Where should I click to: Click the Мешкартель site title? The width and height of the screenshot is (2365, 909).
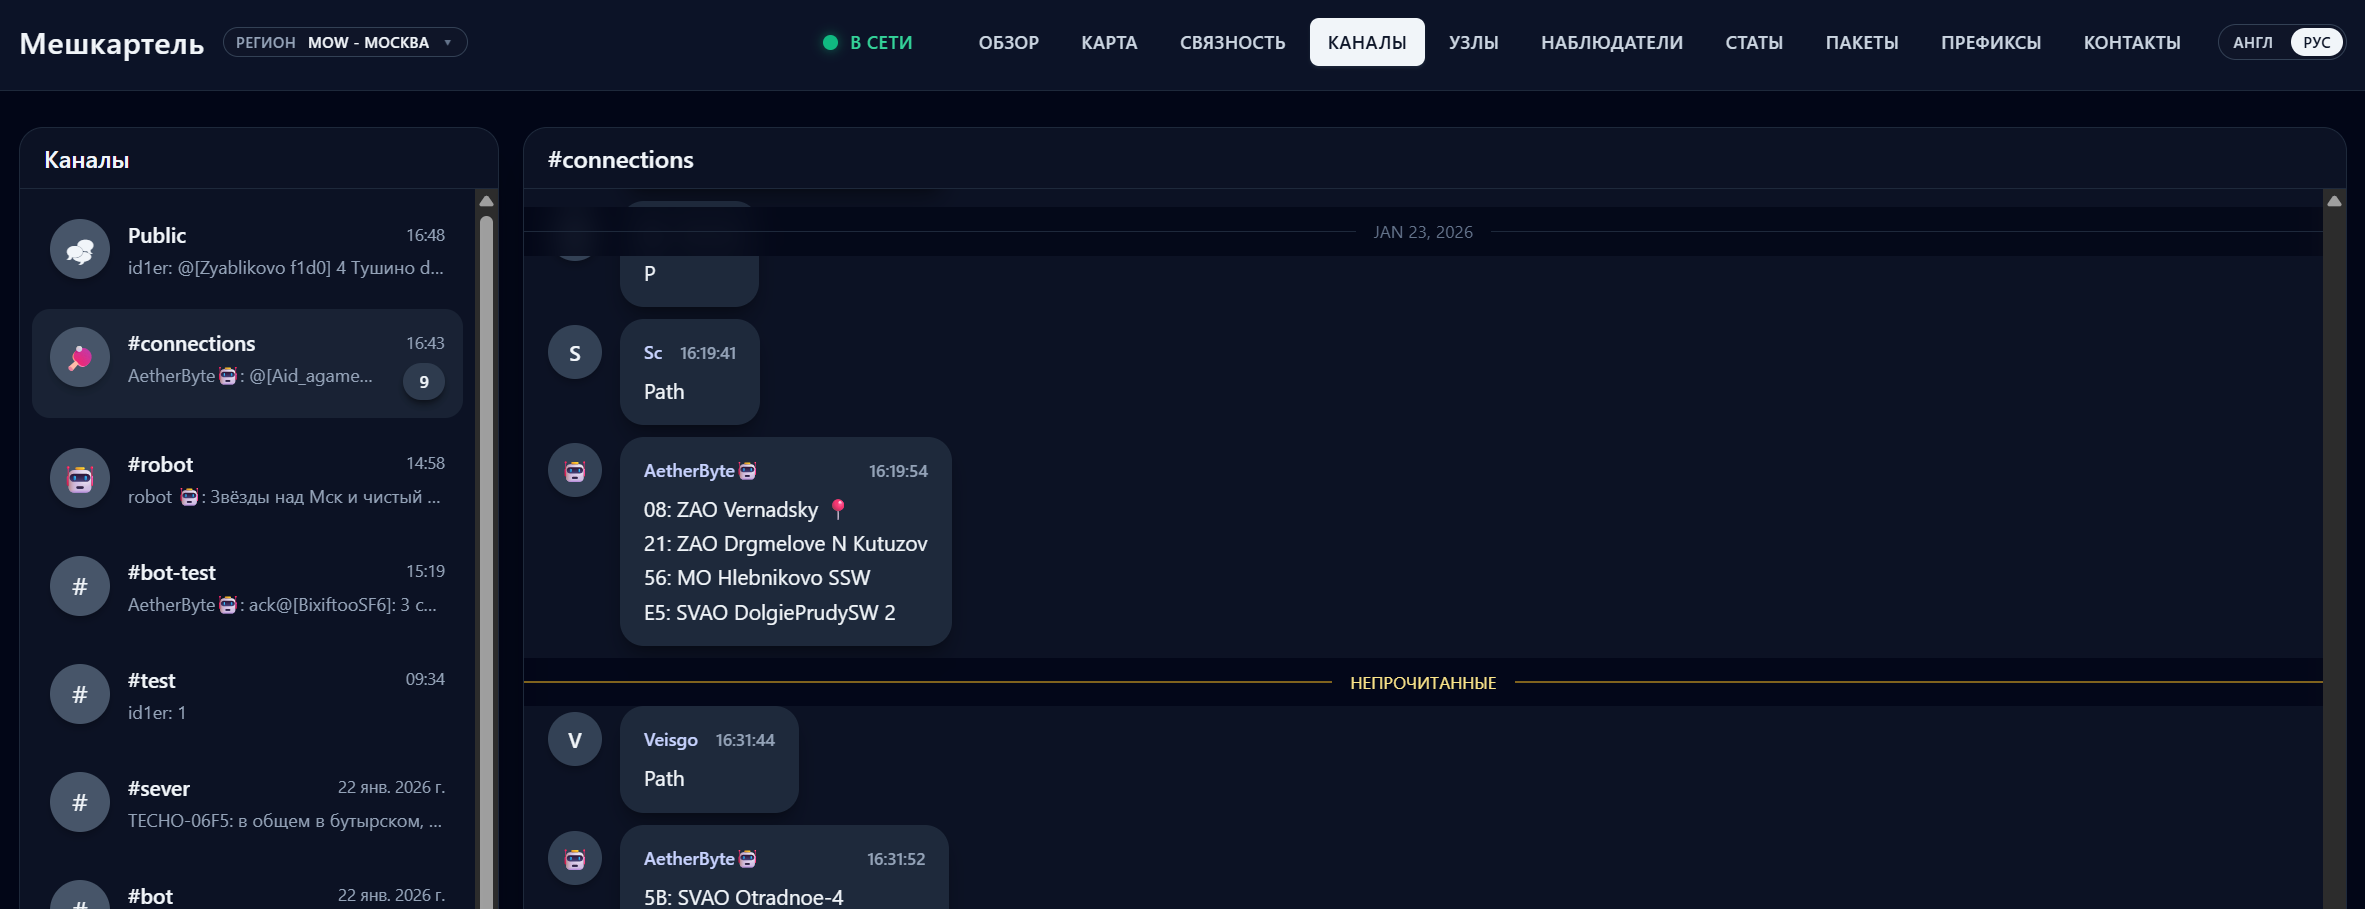click(112, 43)
